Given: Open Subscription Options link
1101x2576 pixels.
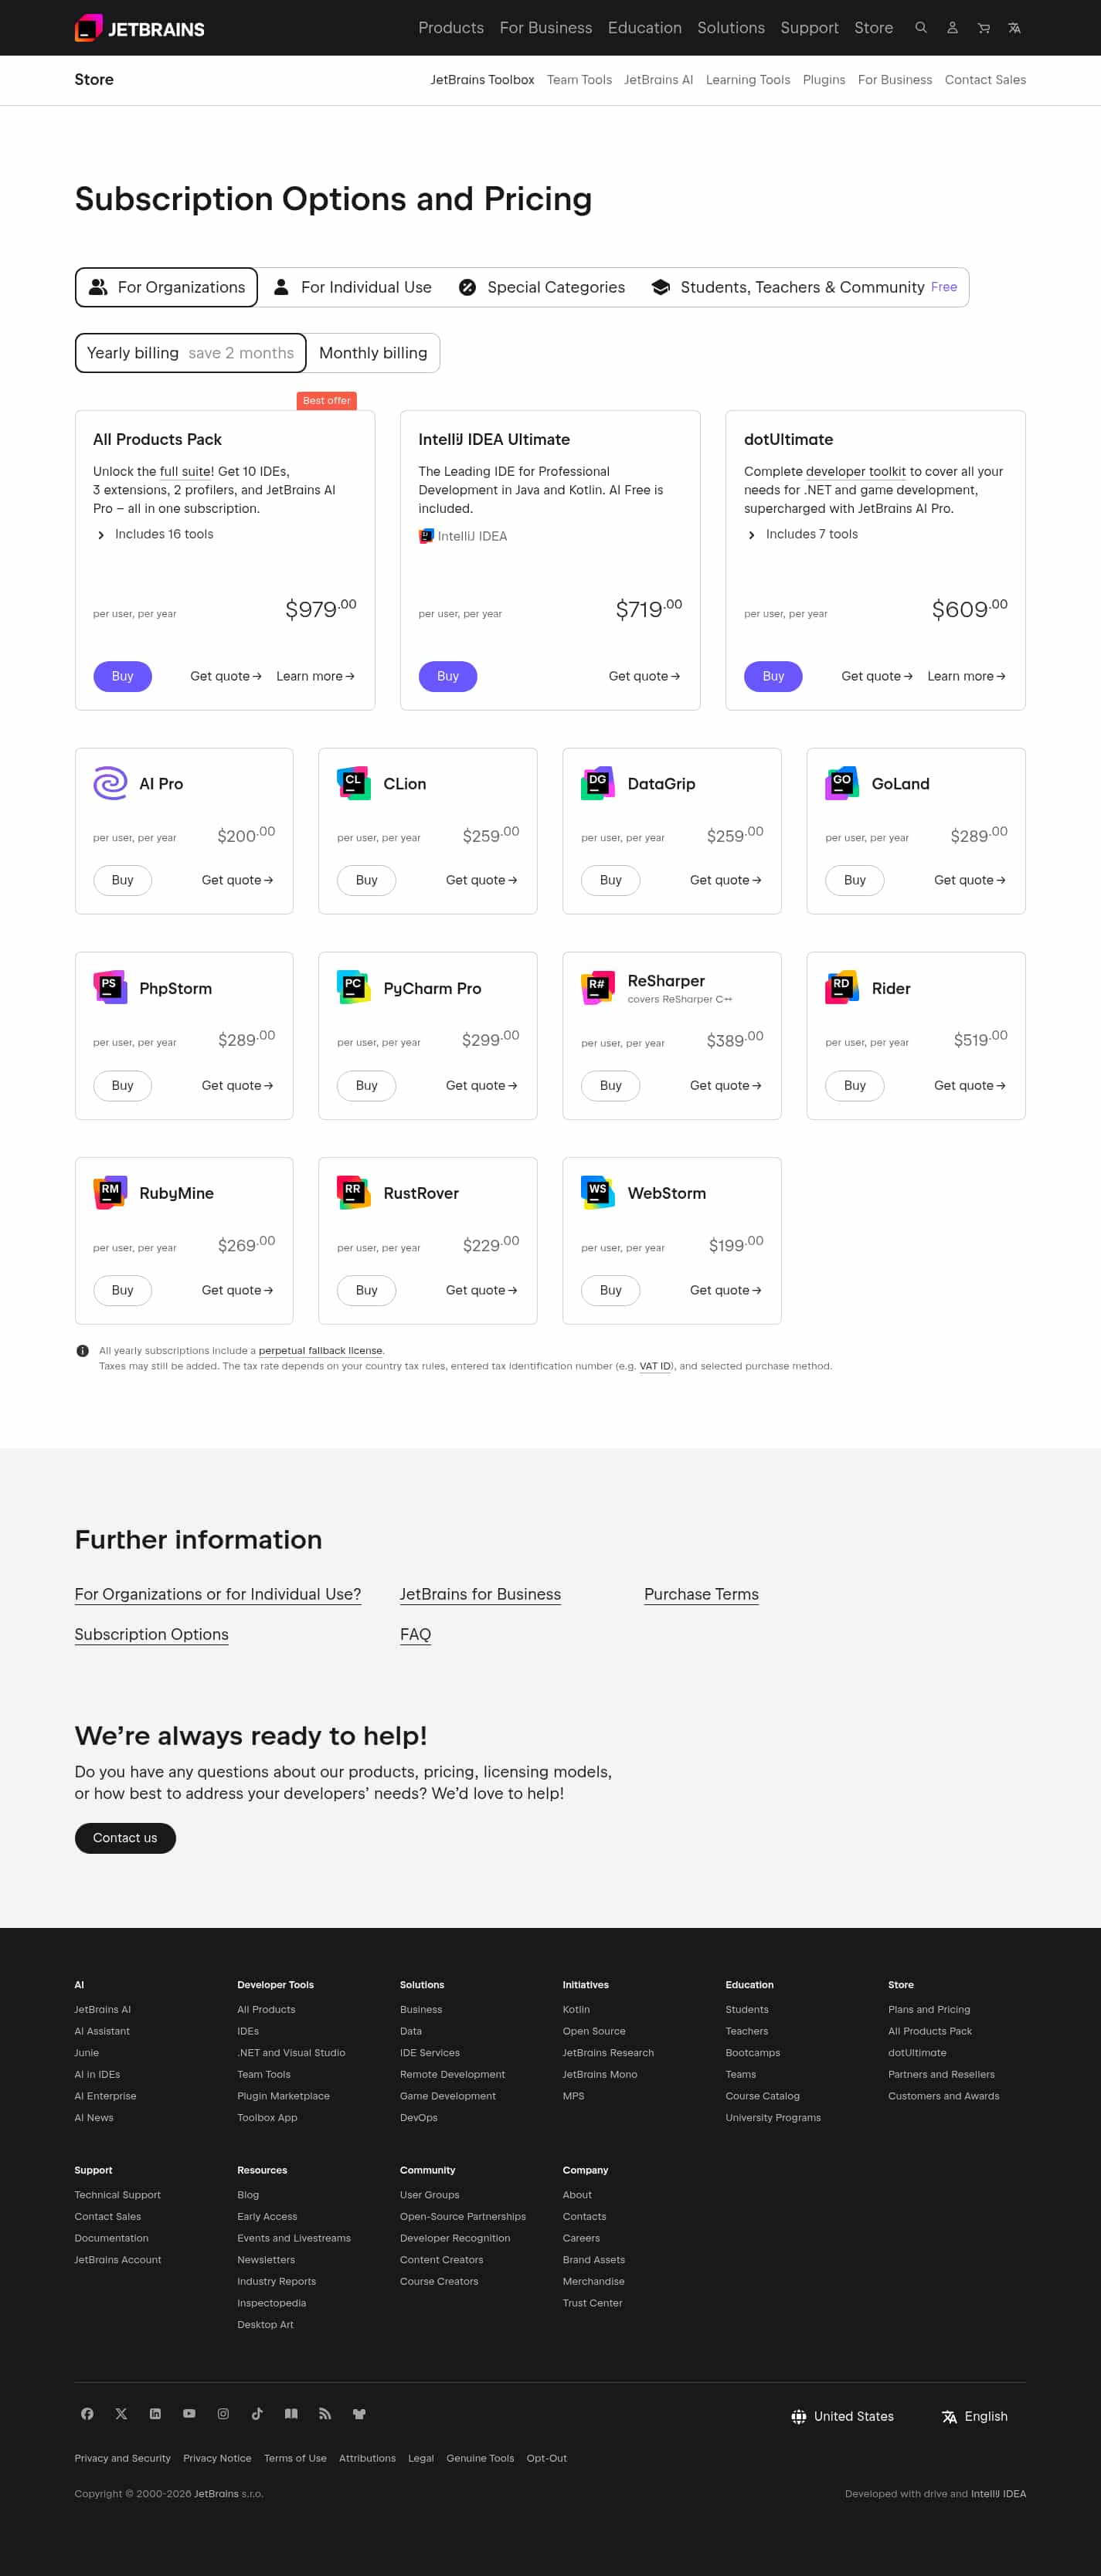Looking at the screenshot, I should click(x=151, y=1634).
